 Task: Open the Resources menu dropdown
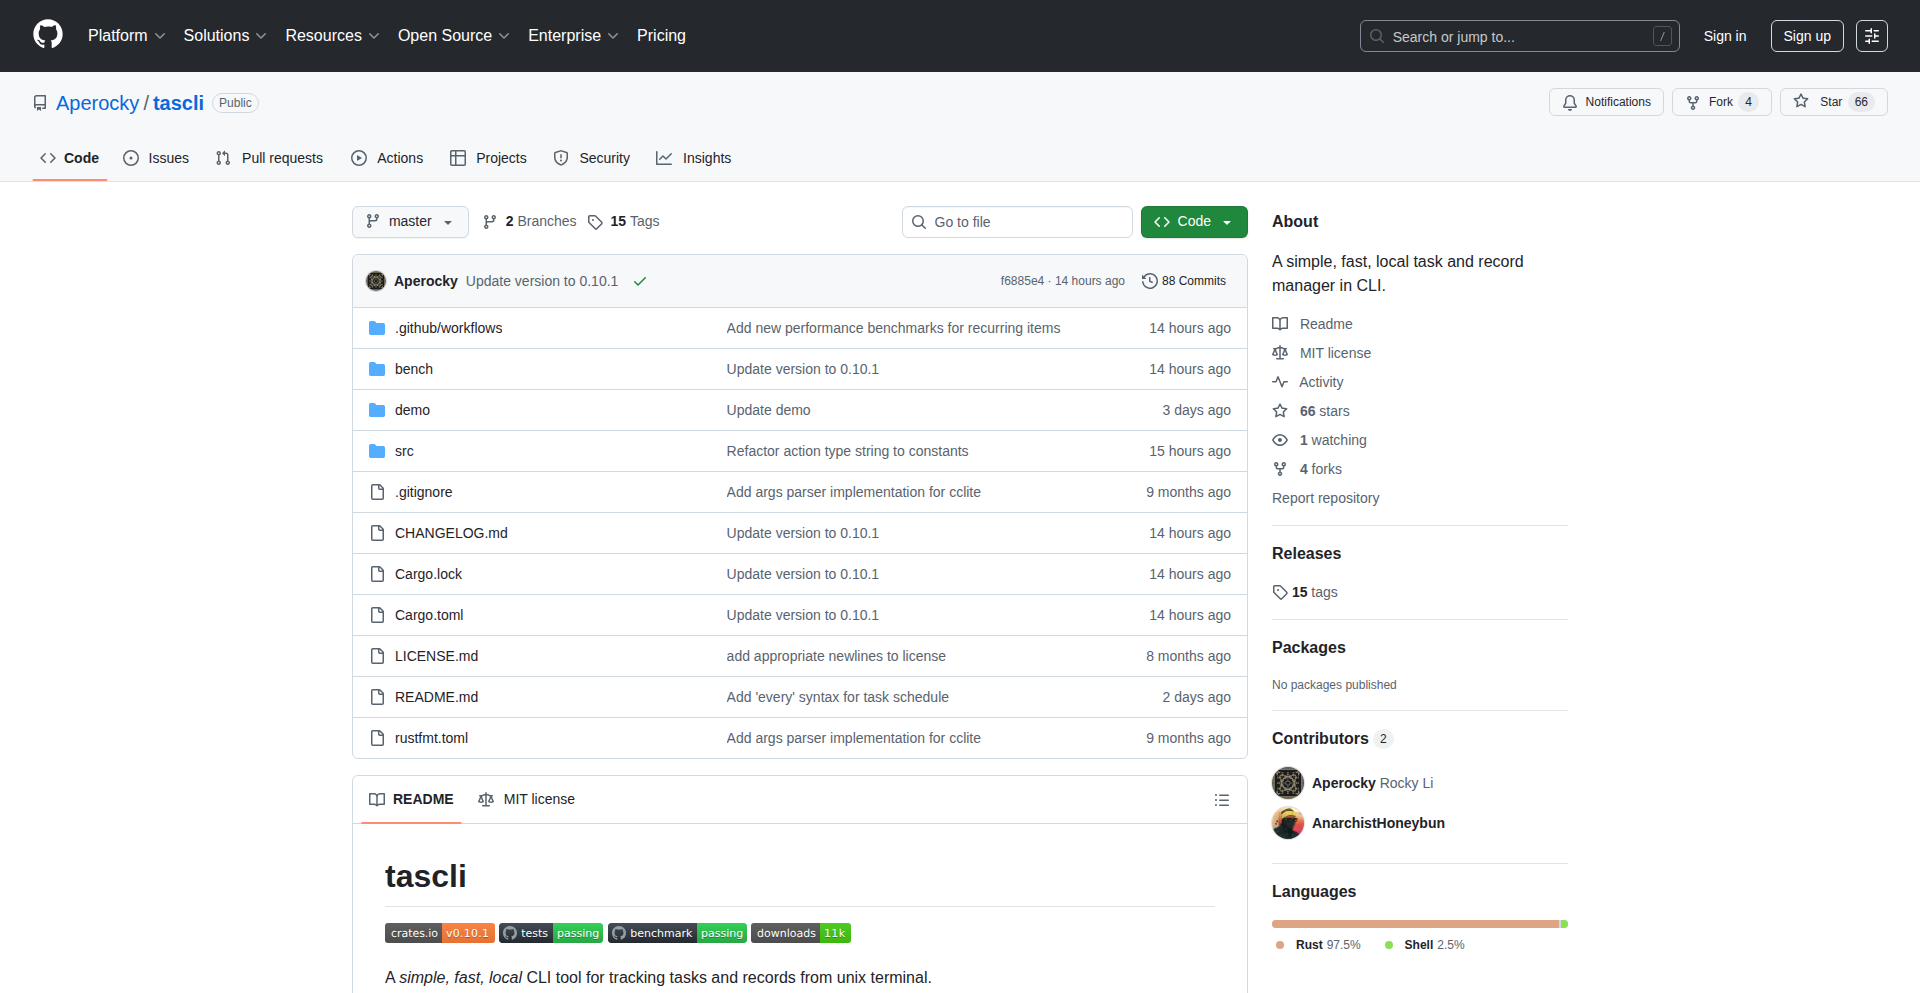(331, 35)
